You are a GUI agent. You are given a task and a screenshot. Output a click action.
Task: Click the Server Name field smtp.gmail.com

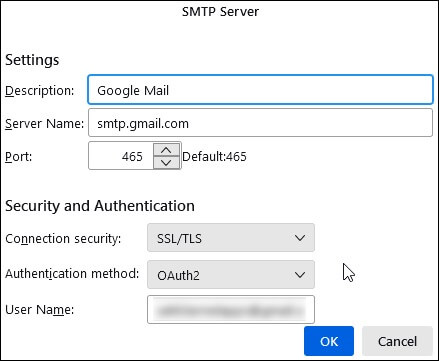pos(260,123)
